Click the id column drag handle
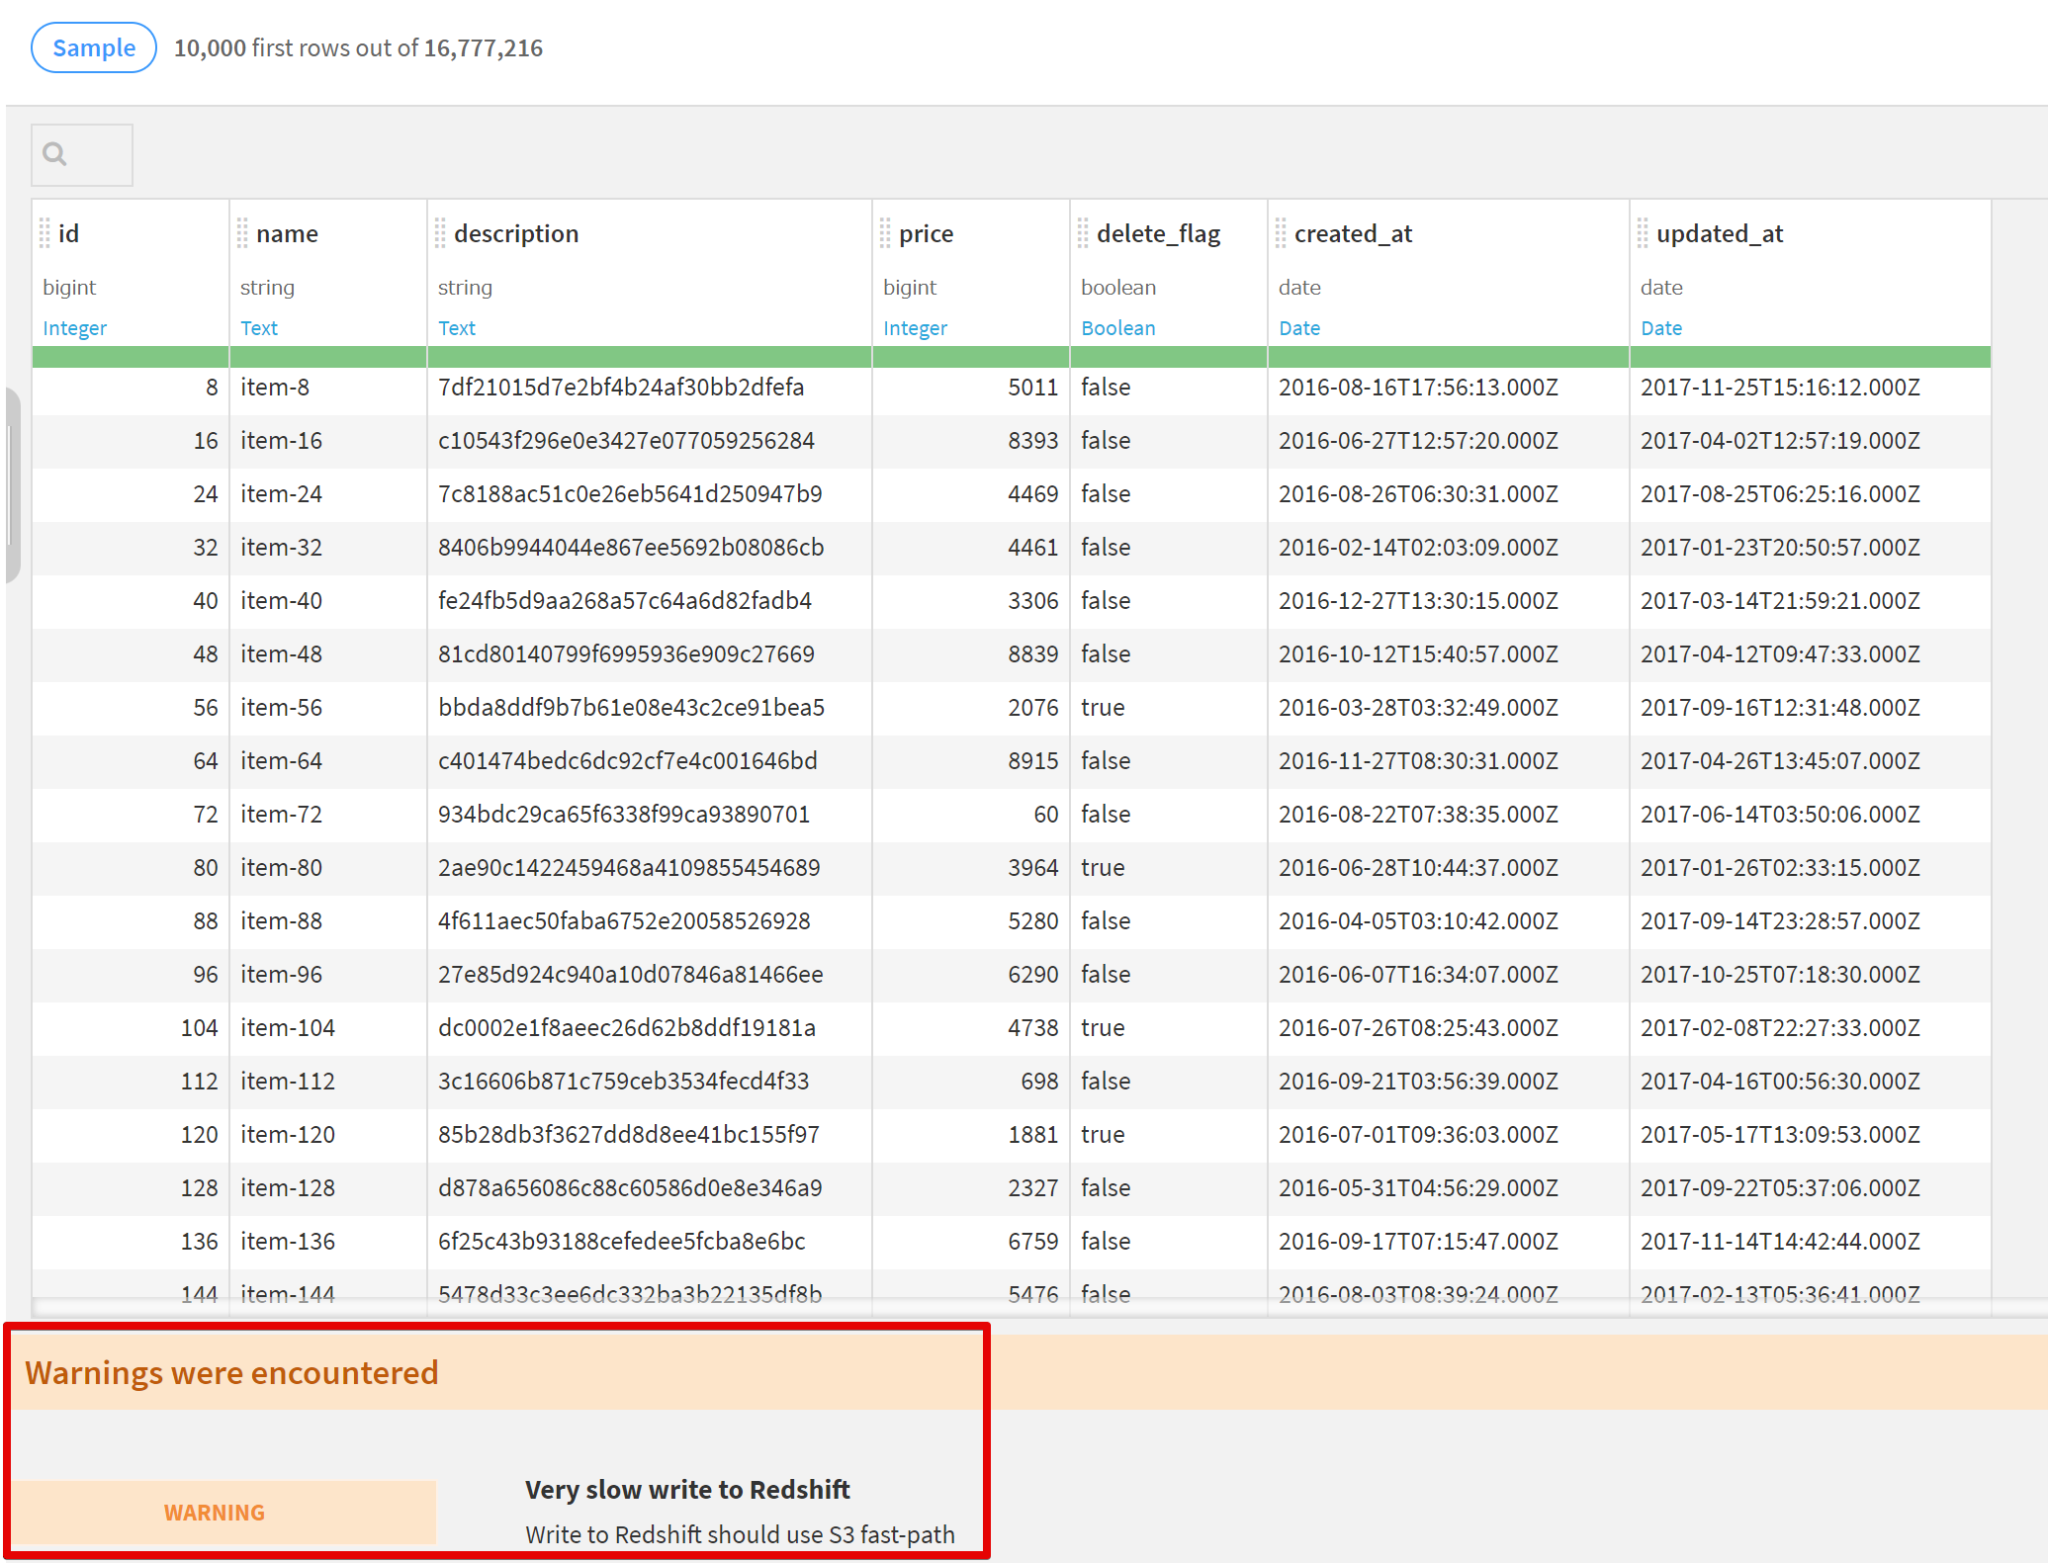 (x=45, y=233)
